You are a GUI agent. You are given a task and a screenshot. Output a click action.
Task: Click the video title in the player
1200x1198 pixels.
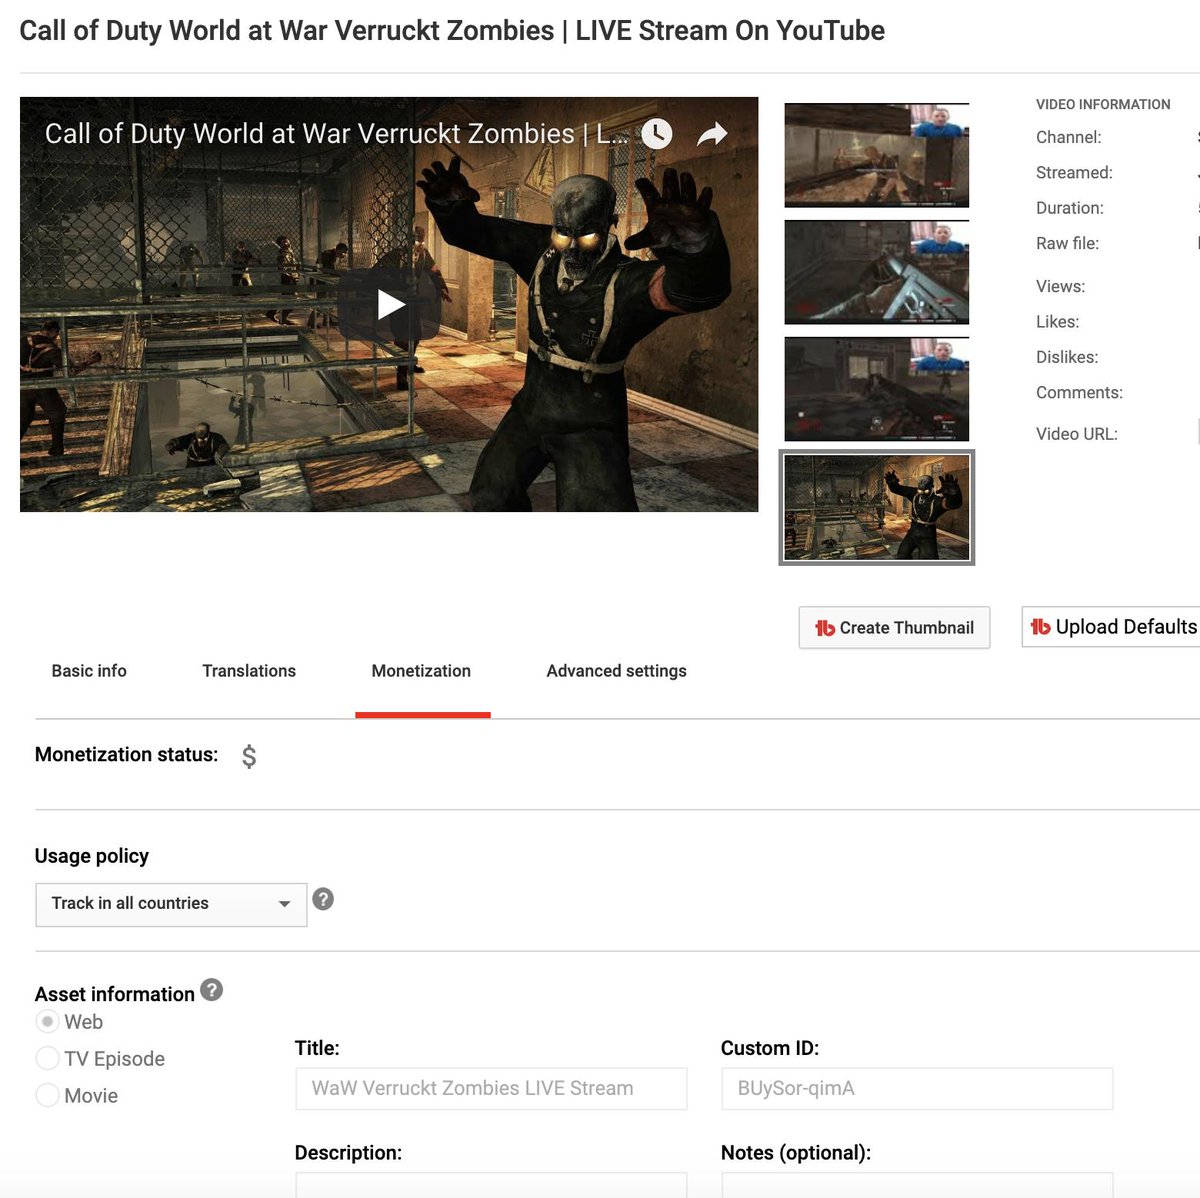[337, 134]
